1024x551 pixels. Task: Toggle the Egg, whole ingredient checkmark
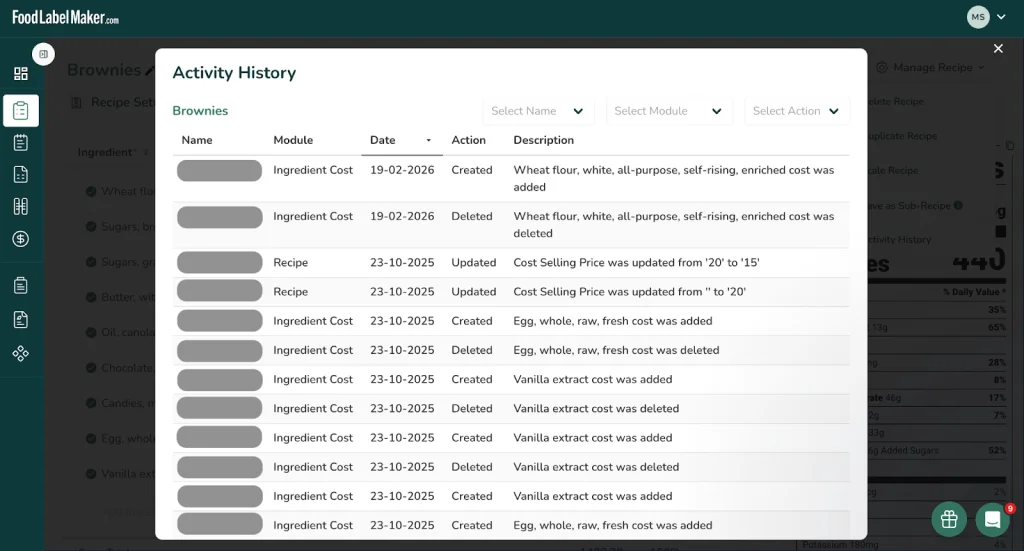pos(91,438)
